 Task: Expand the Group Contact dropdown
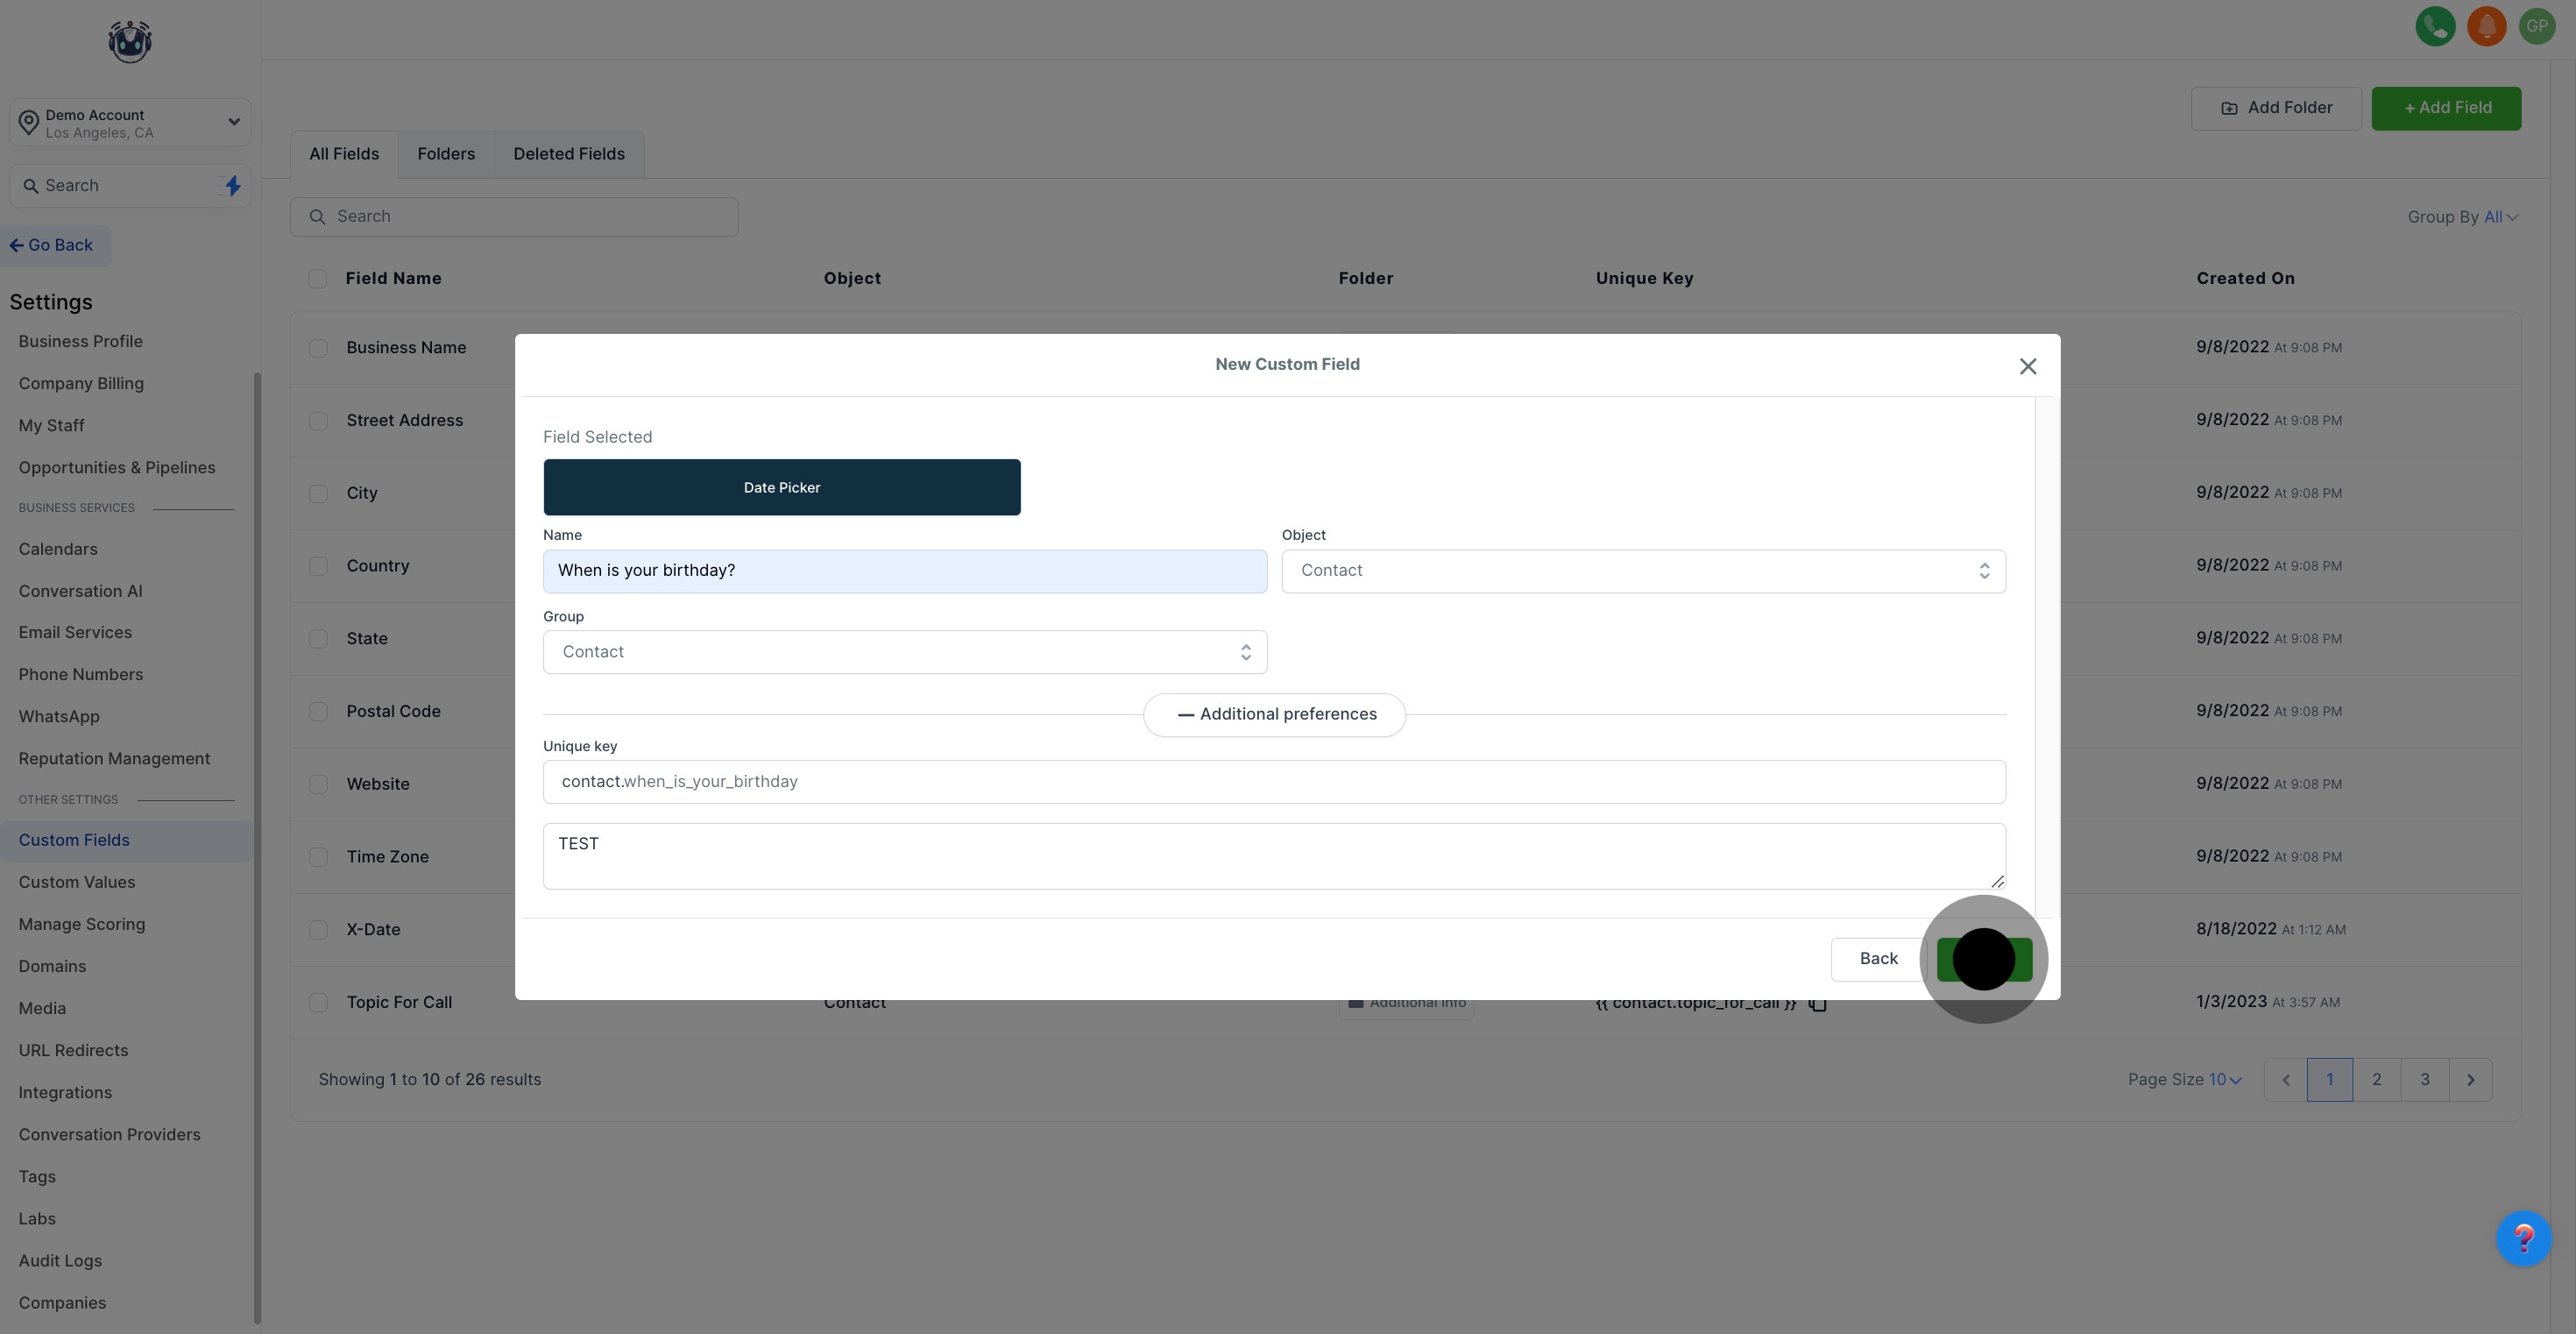coord(904,652)
